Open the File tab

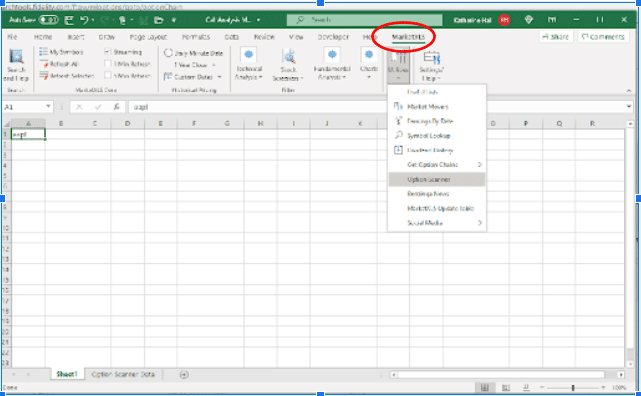[12, 37]
